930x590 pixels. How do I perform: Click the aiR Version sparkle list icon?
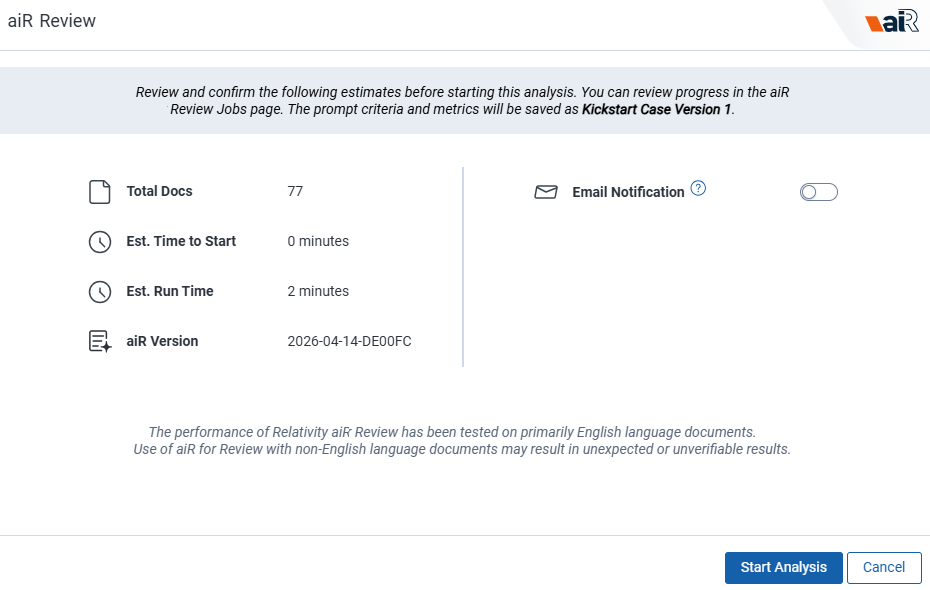pyautogui.click(x=100, y=342)
